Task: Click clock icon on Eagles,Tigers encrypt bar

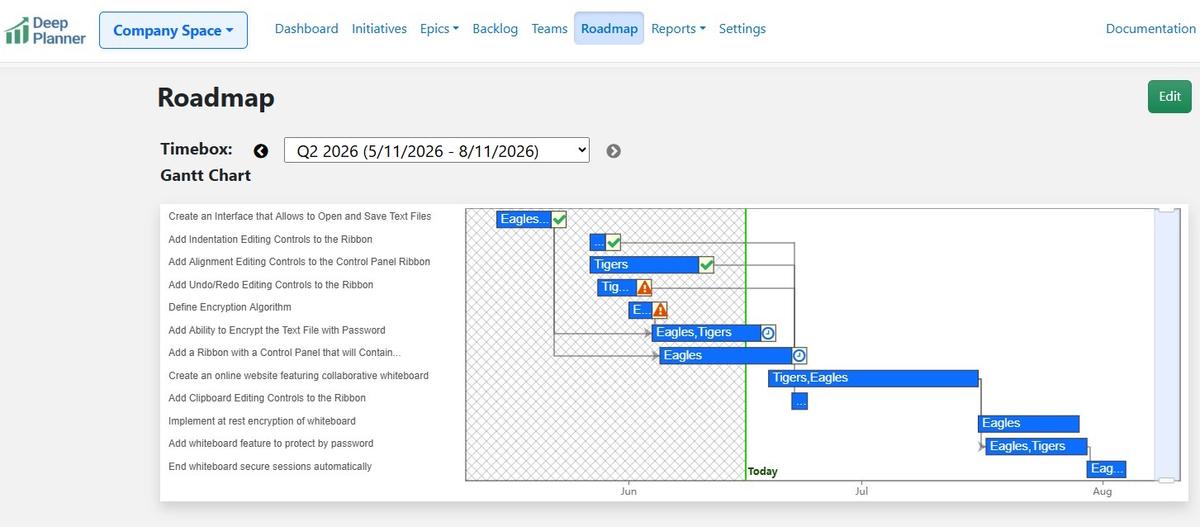Action: pyautogui.click(x=768, y=333)
